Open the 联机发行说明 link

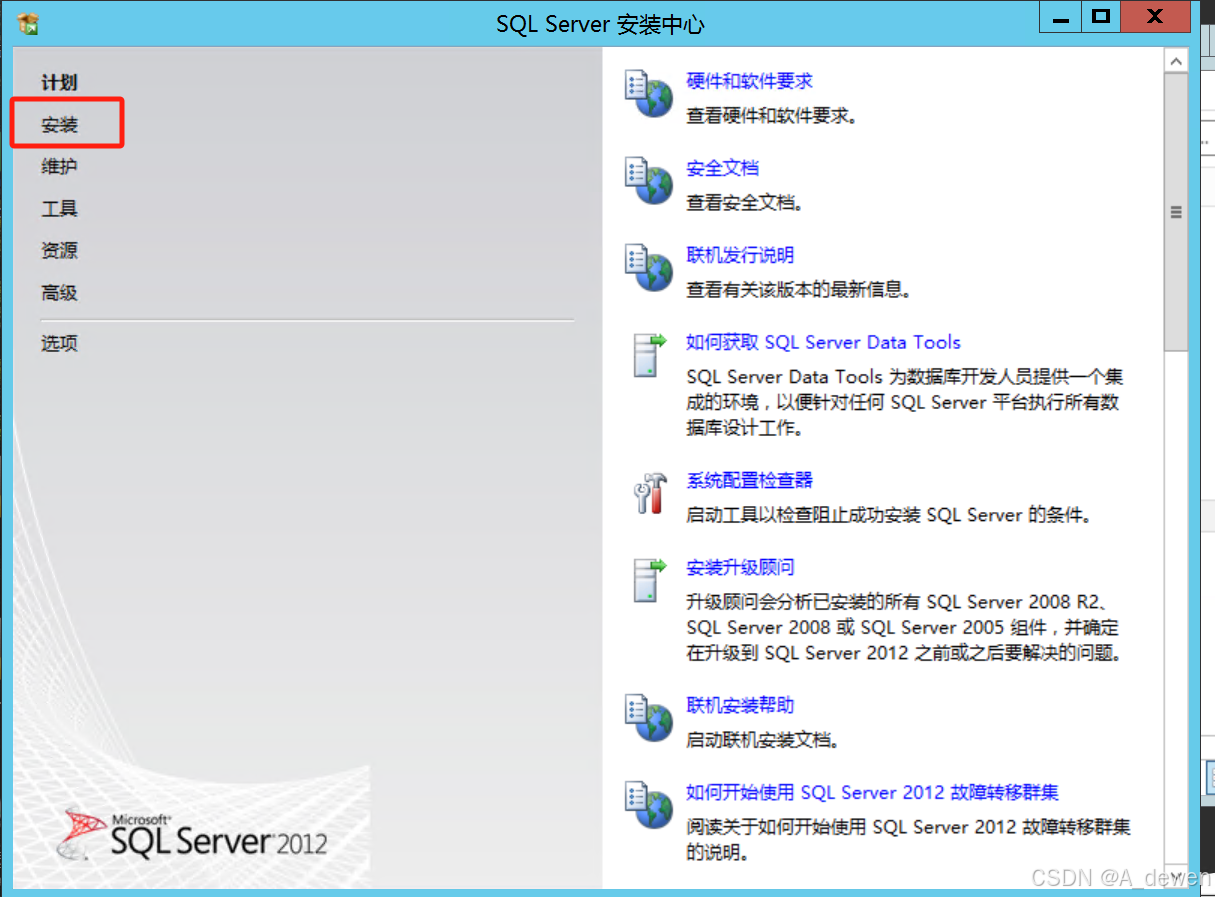pos(740,255)
